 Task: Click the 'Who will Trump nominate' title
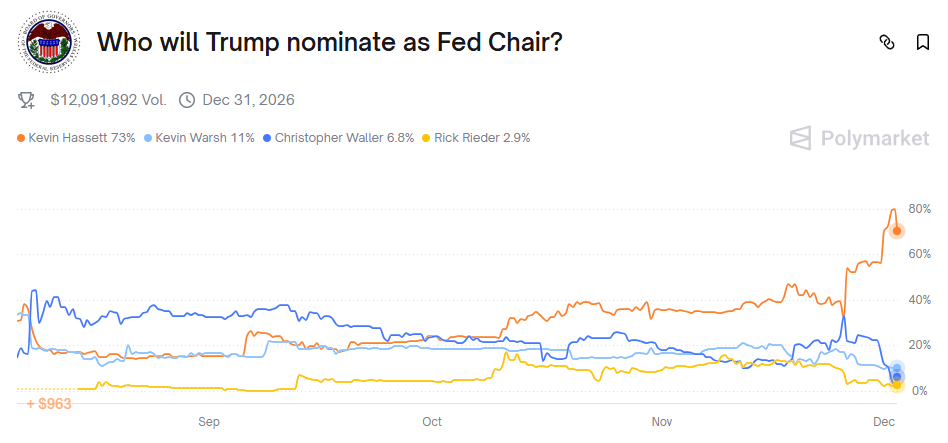point(330,43)
